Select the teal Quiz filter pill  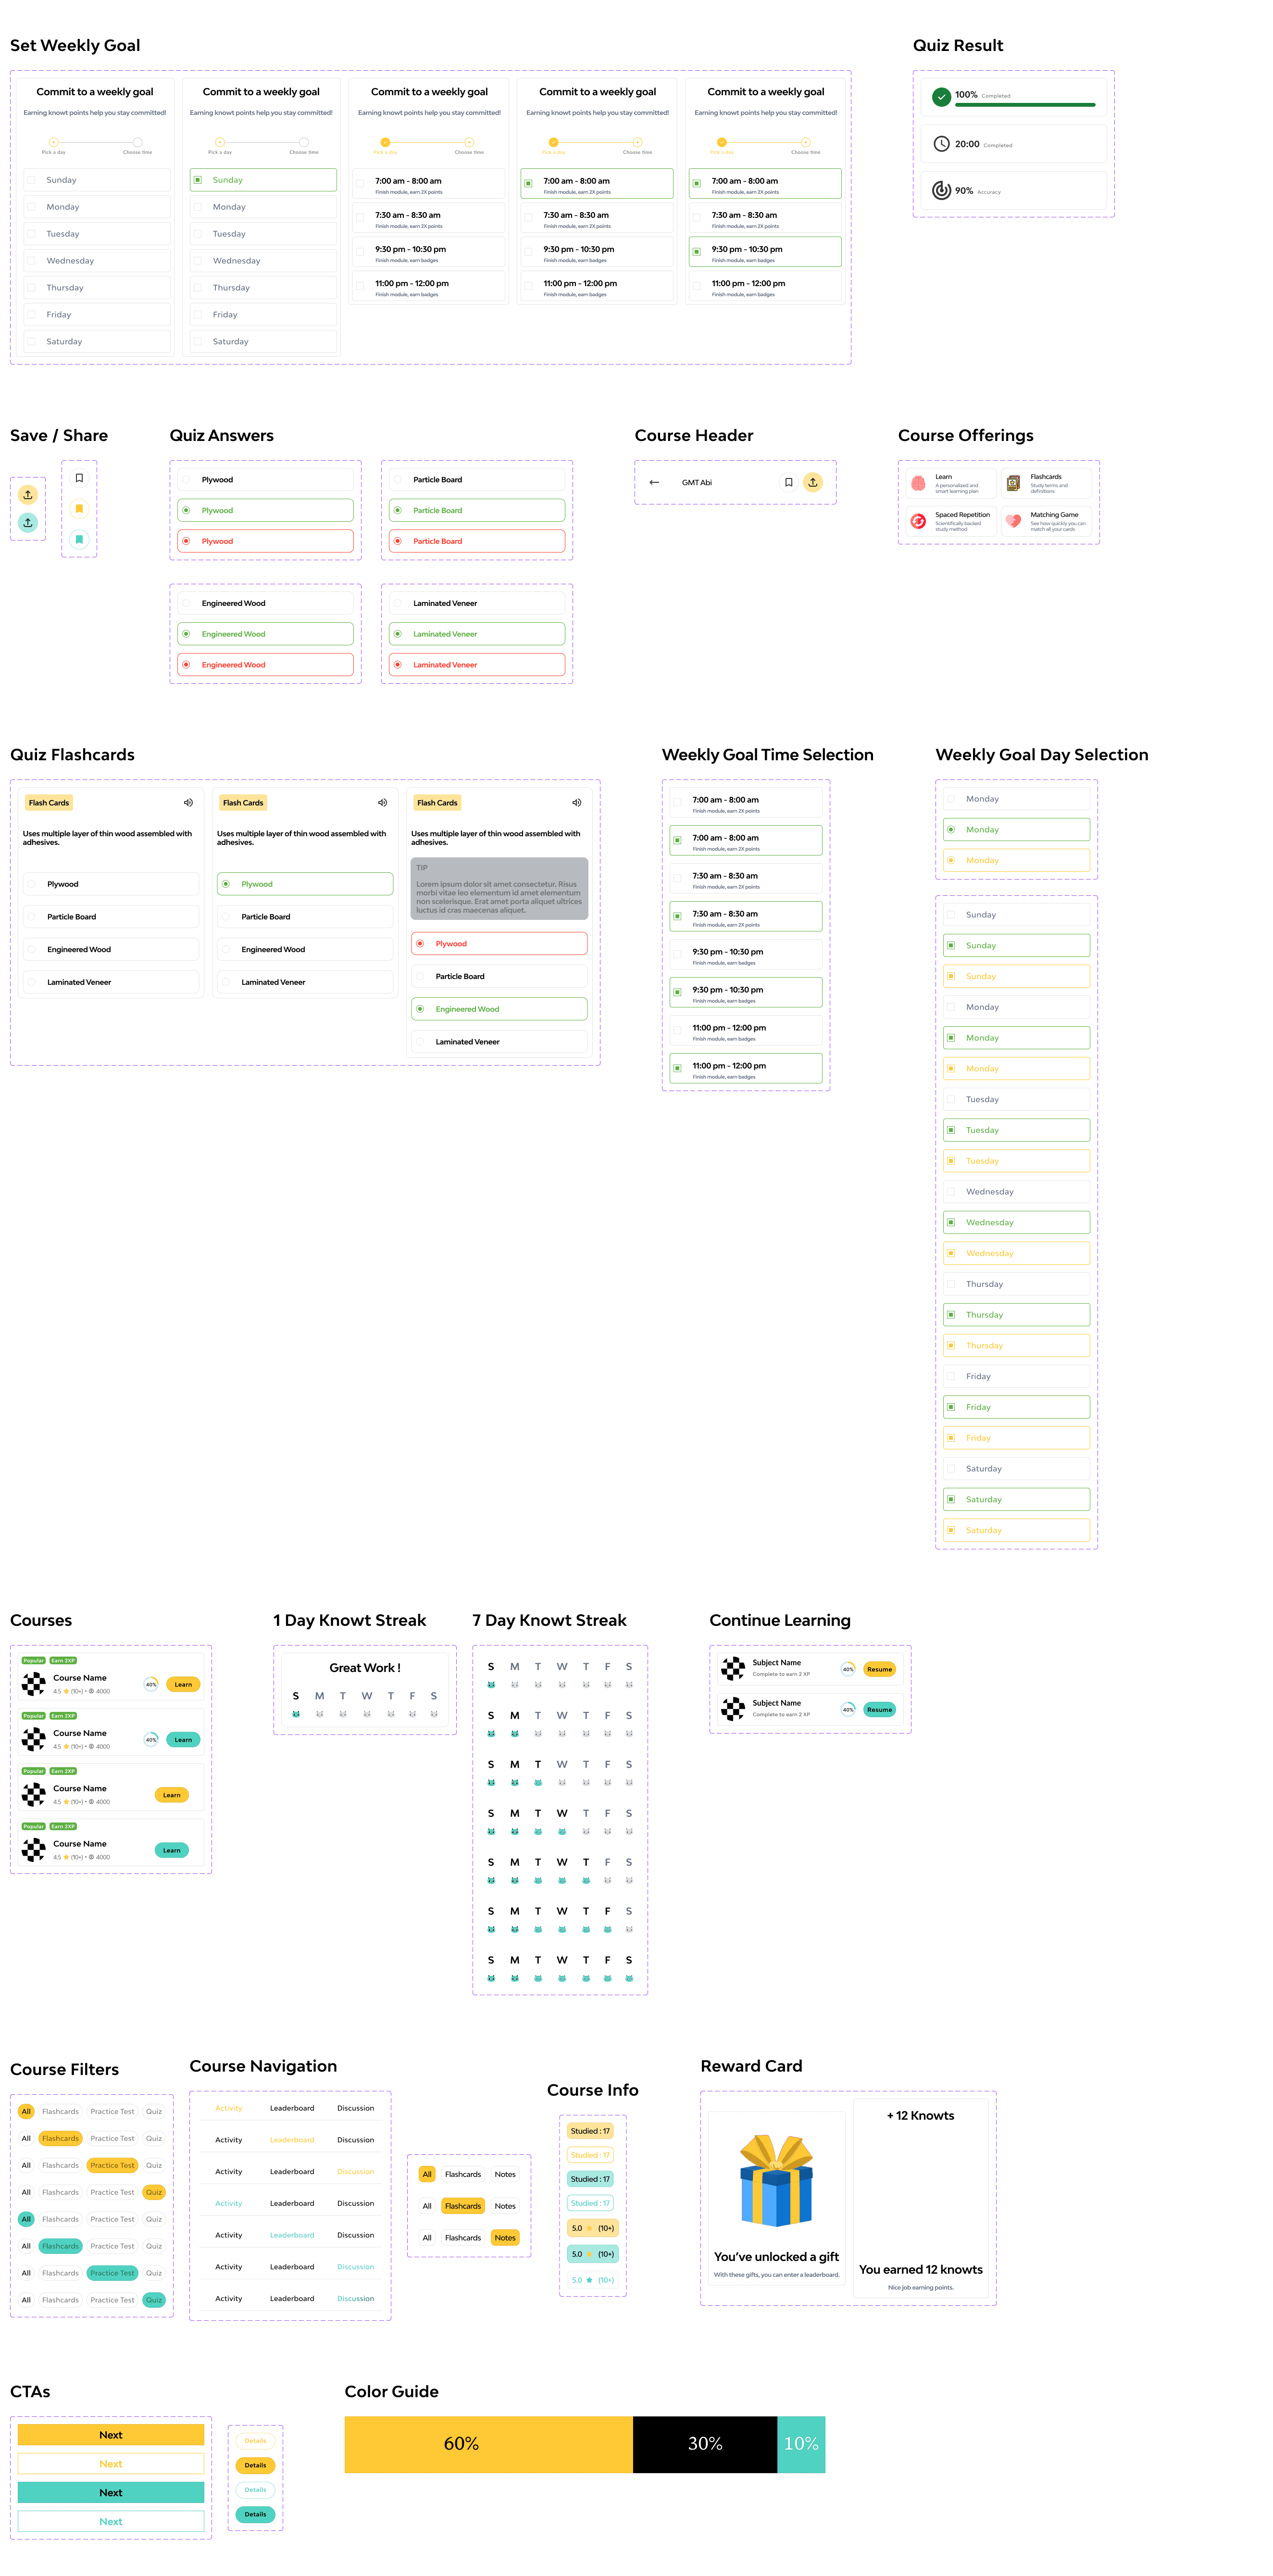click(154, 2300)
